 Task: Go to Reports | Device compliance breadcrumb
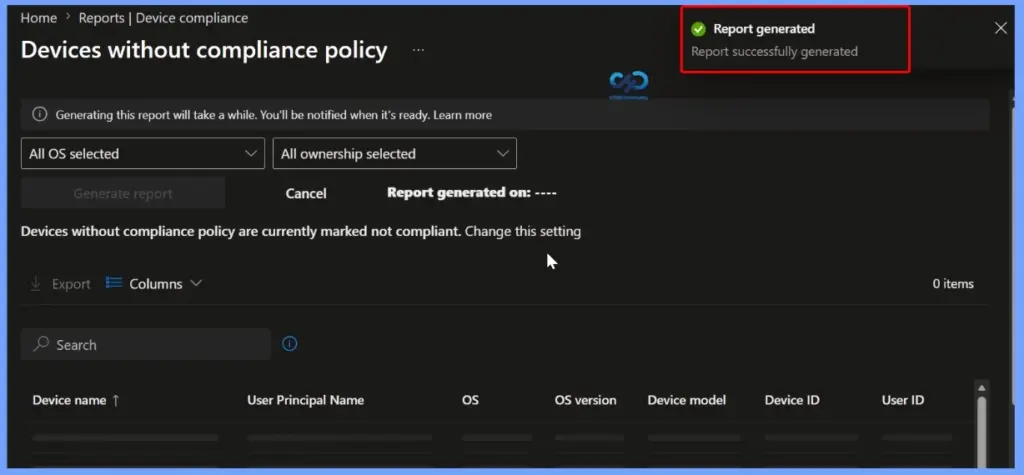pyautogui.click(x=163, y=18)
